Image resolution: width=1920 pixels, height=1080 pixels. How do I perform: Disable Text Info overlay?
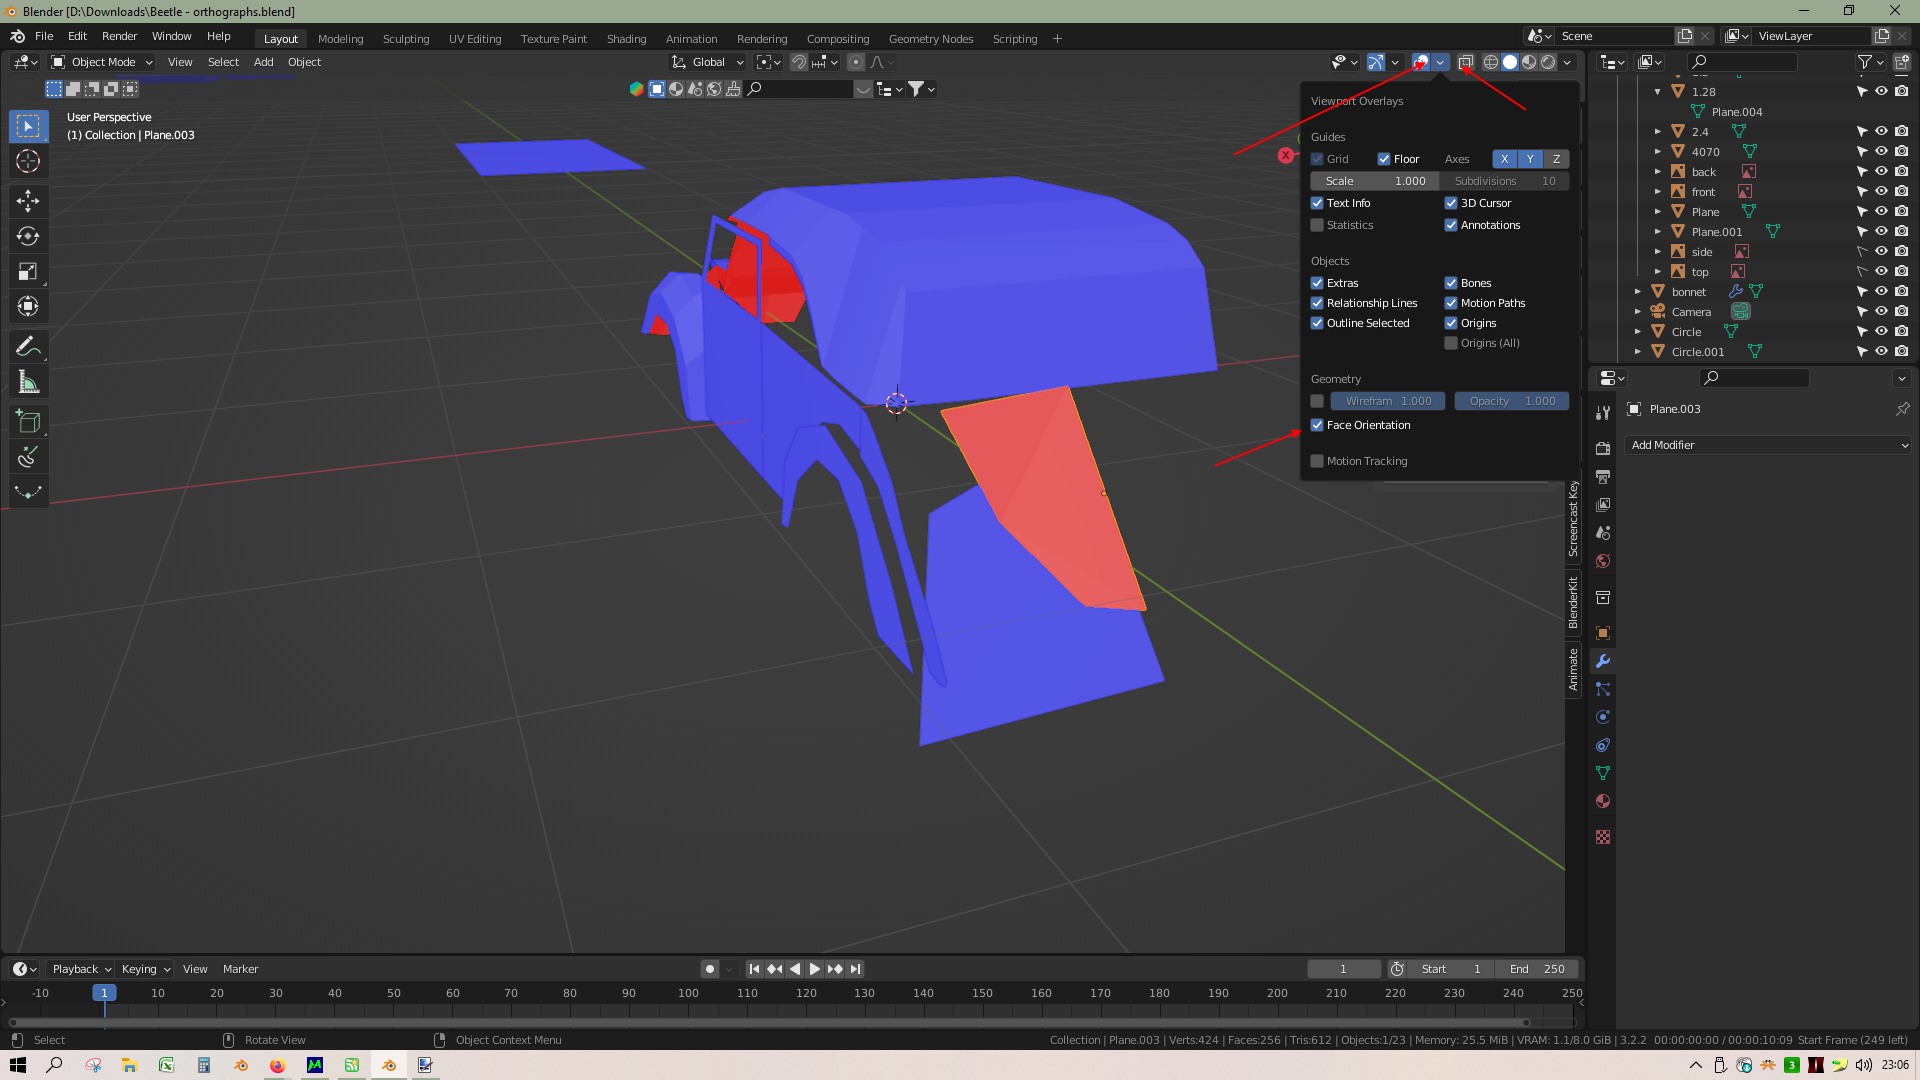tap(1317, 203)
